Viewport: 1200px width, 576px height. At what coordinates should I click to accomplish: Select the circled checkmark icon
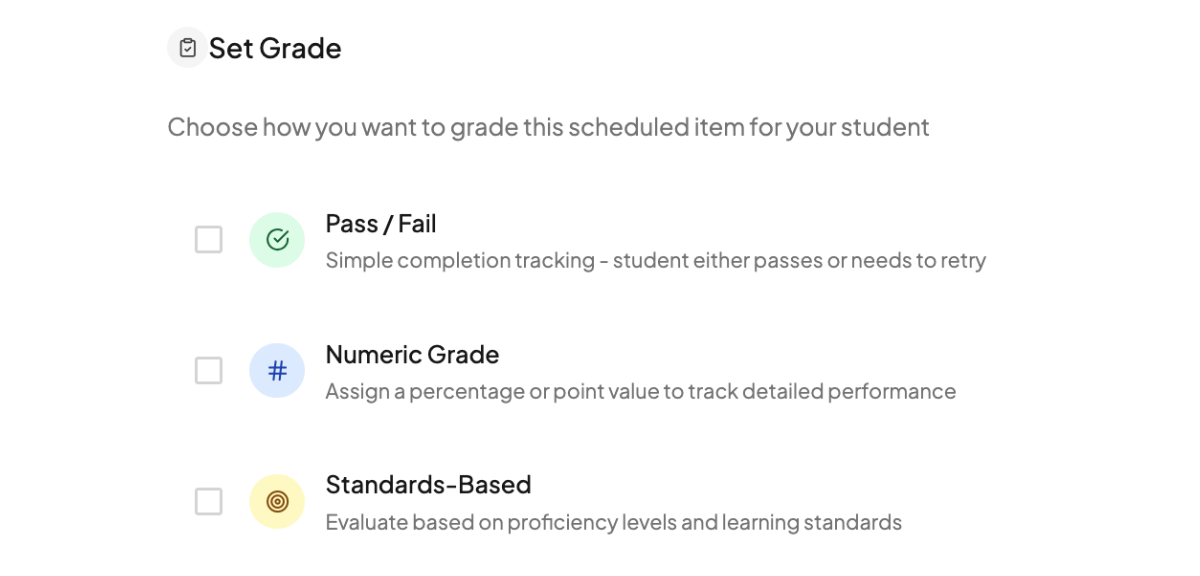coord(277,240)
